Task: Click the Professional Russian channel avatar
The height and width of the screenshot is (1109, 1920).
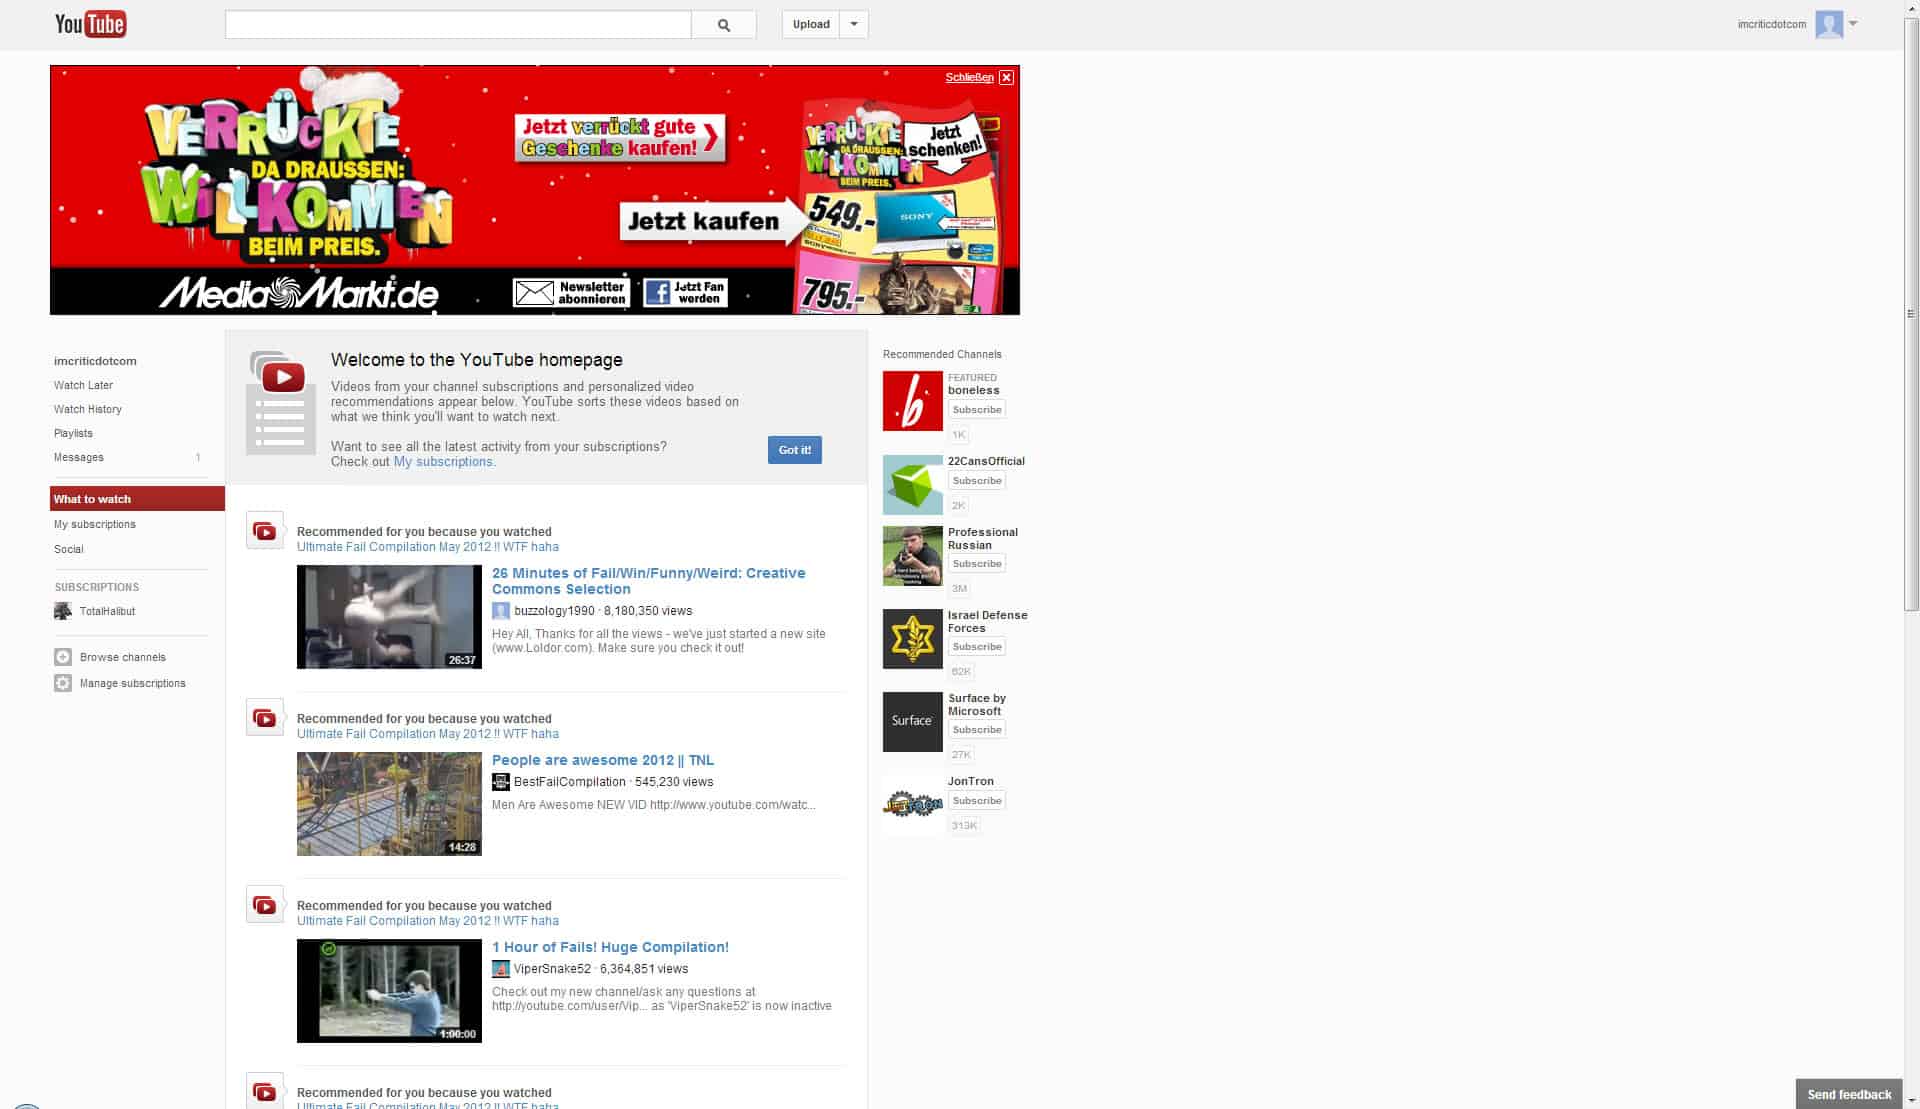Action: tap(912, 556)
